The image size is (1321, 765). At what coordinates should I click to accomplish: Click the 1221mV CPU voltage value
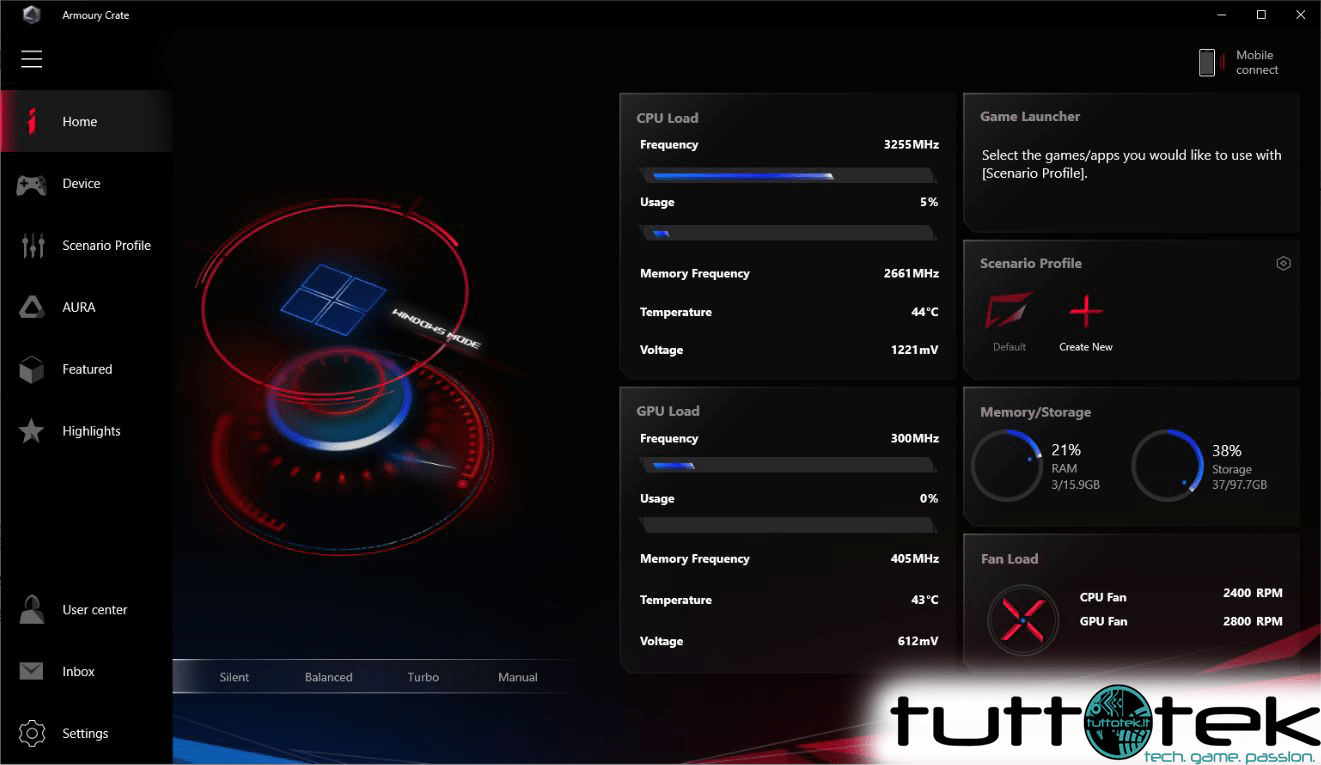coord(914,350)
